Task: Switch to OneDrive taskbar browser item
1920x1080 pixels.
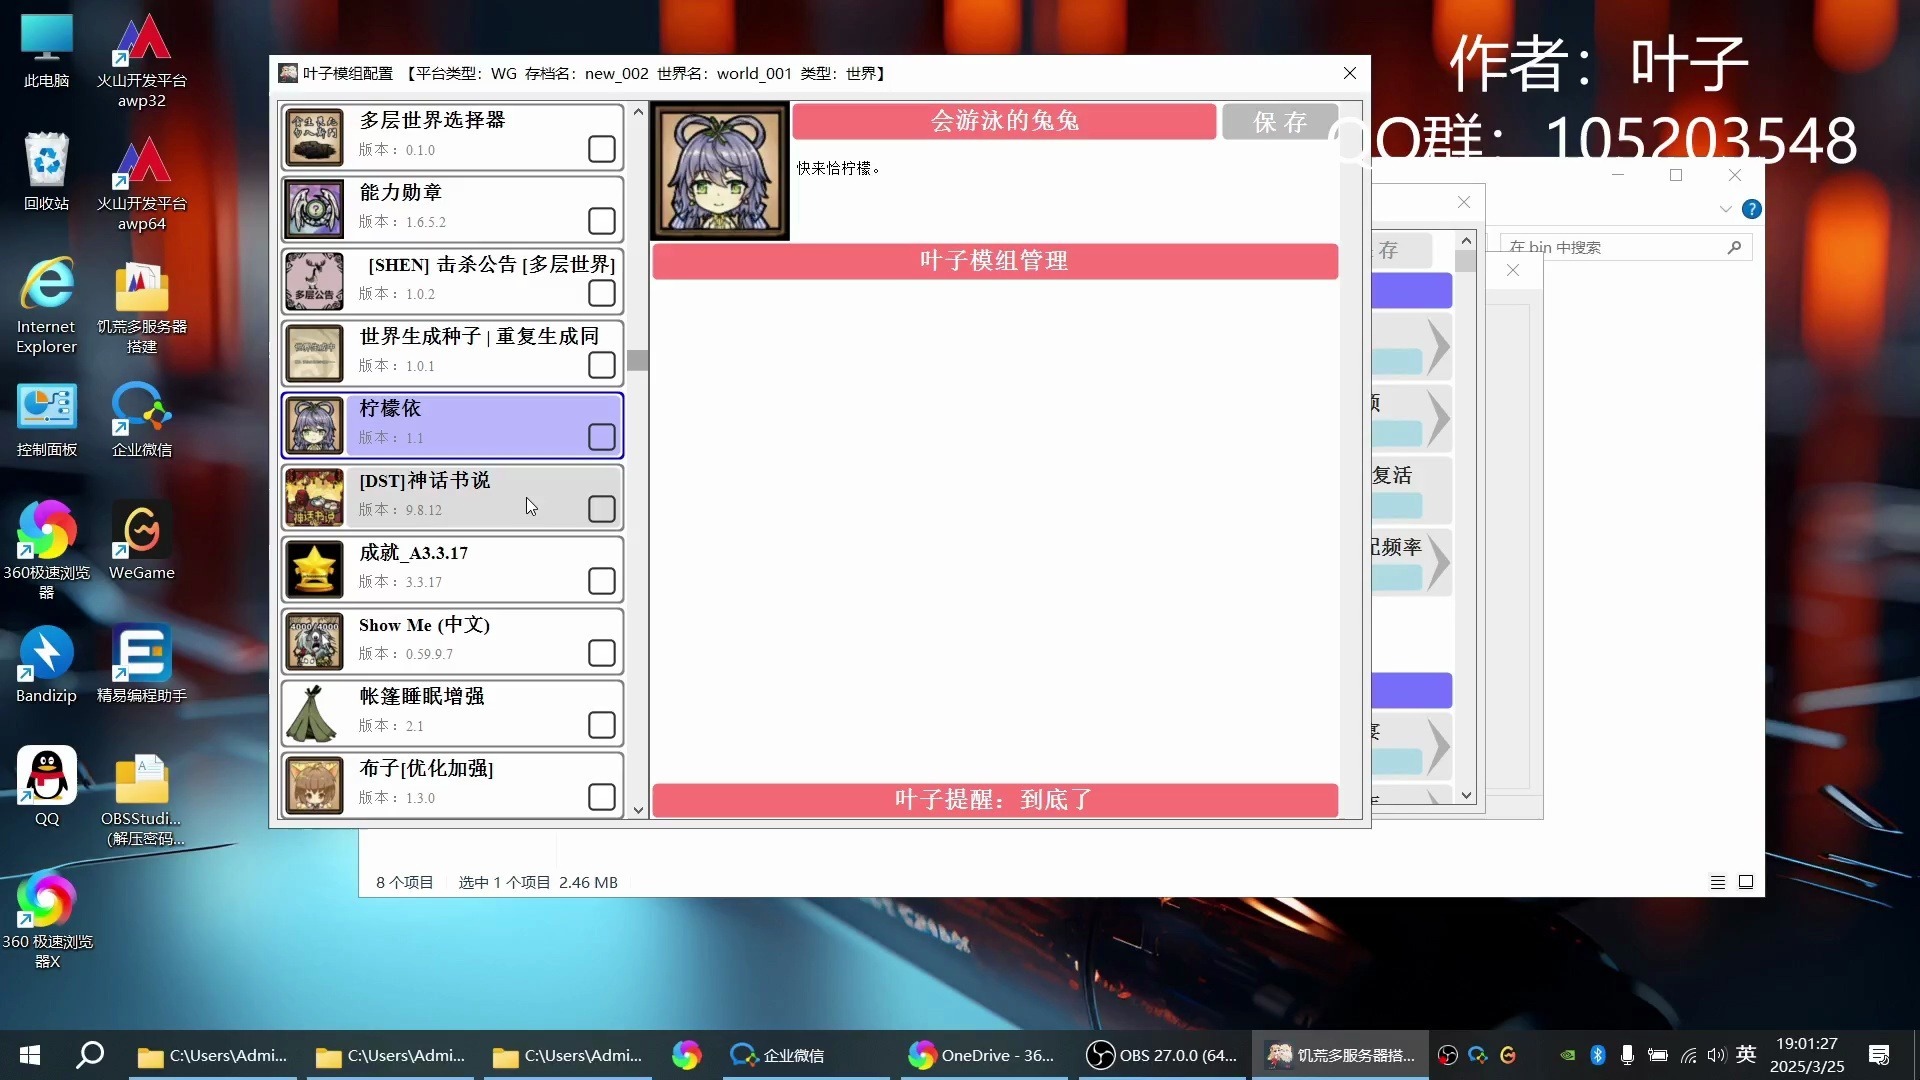Action: pyautogui.click(x=982, y=1055)
